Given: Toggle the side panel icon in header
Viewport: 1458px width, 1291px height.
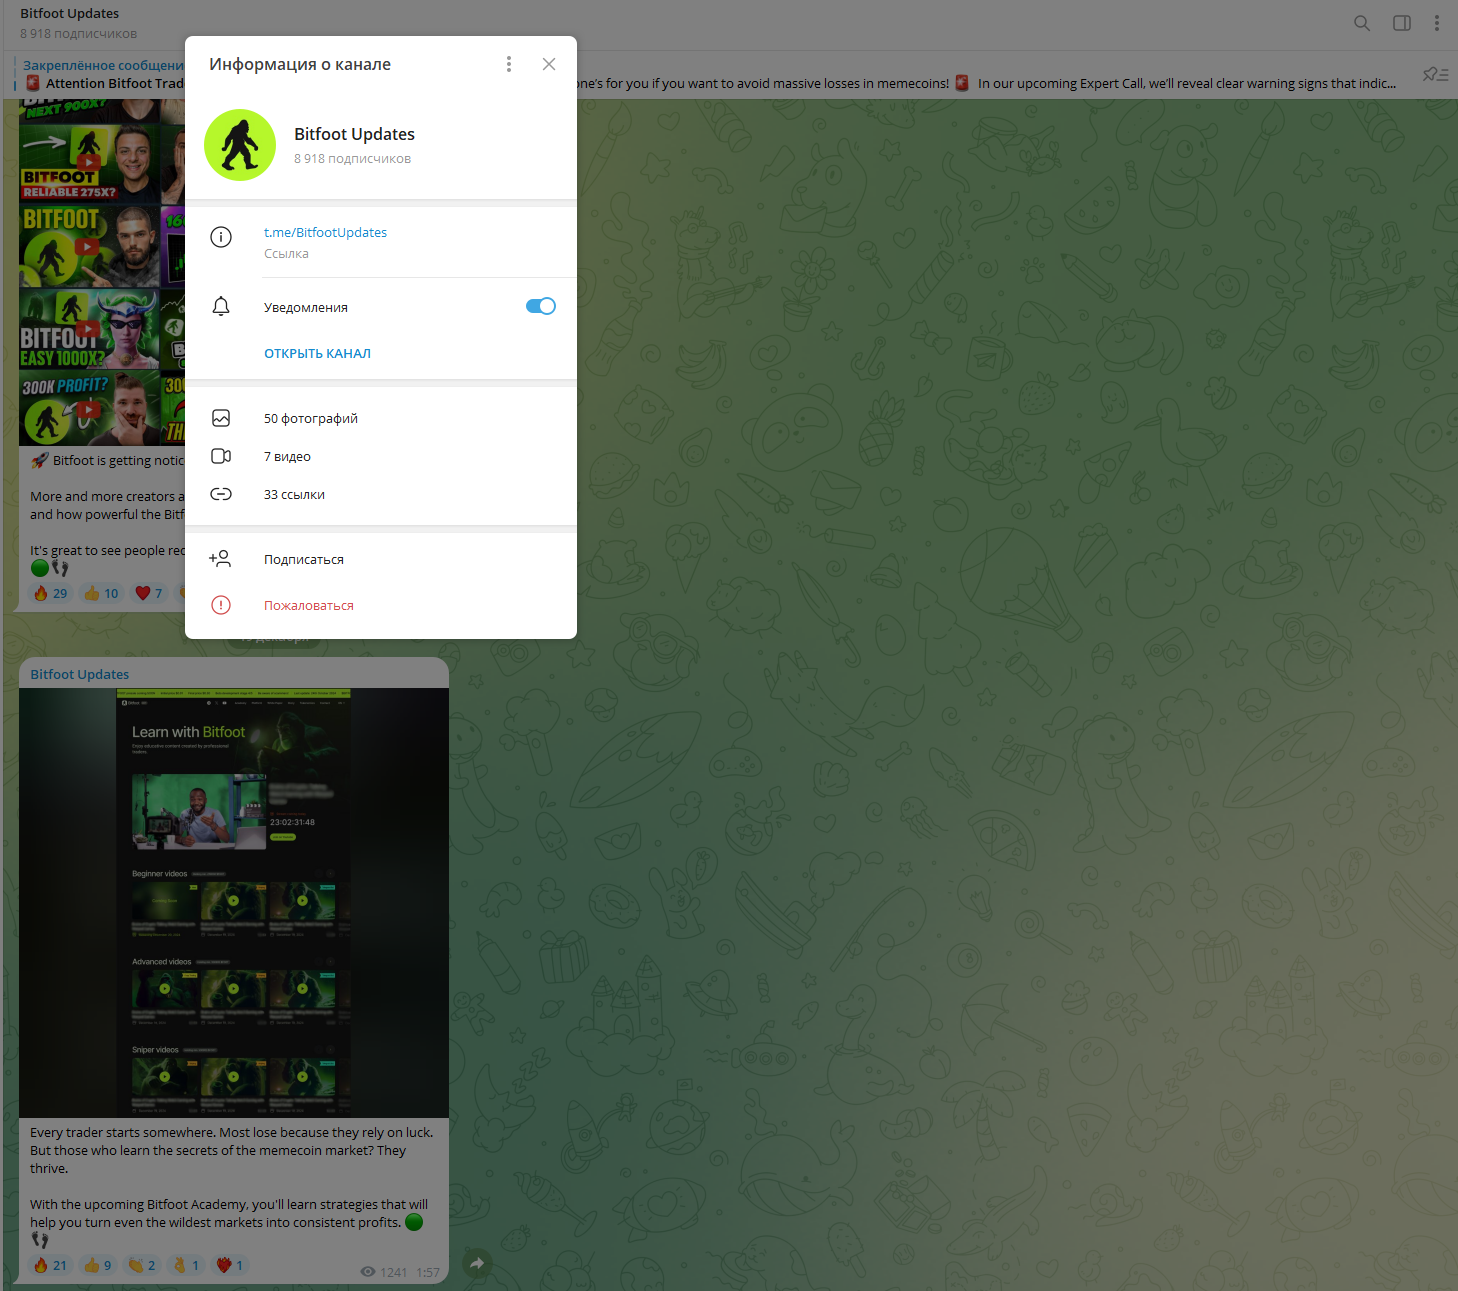Looking at the screenshot, I should pos(1402,23).
